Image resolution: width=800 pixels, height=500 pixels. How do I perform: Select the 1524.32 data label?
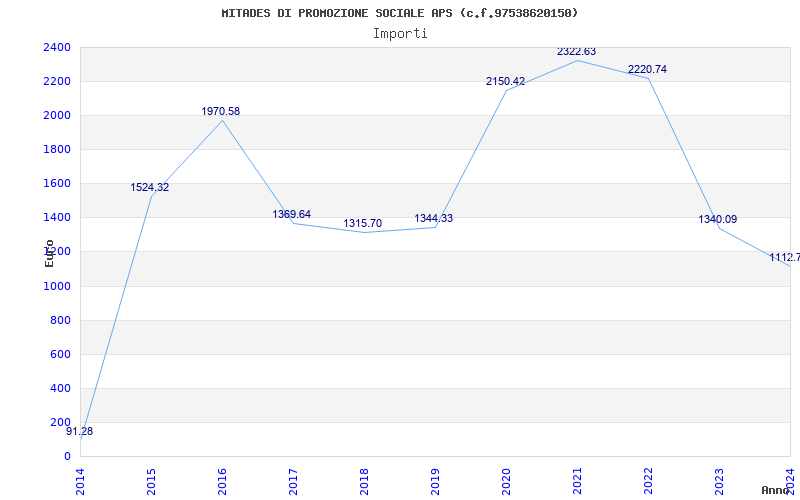[x=149, y=187]
